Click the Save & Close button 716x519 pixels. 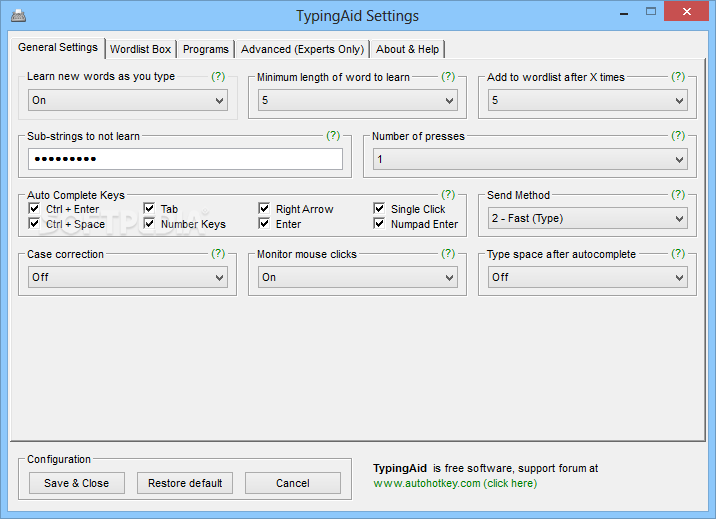pos(77,483)
